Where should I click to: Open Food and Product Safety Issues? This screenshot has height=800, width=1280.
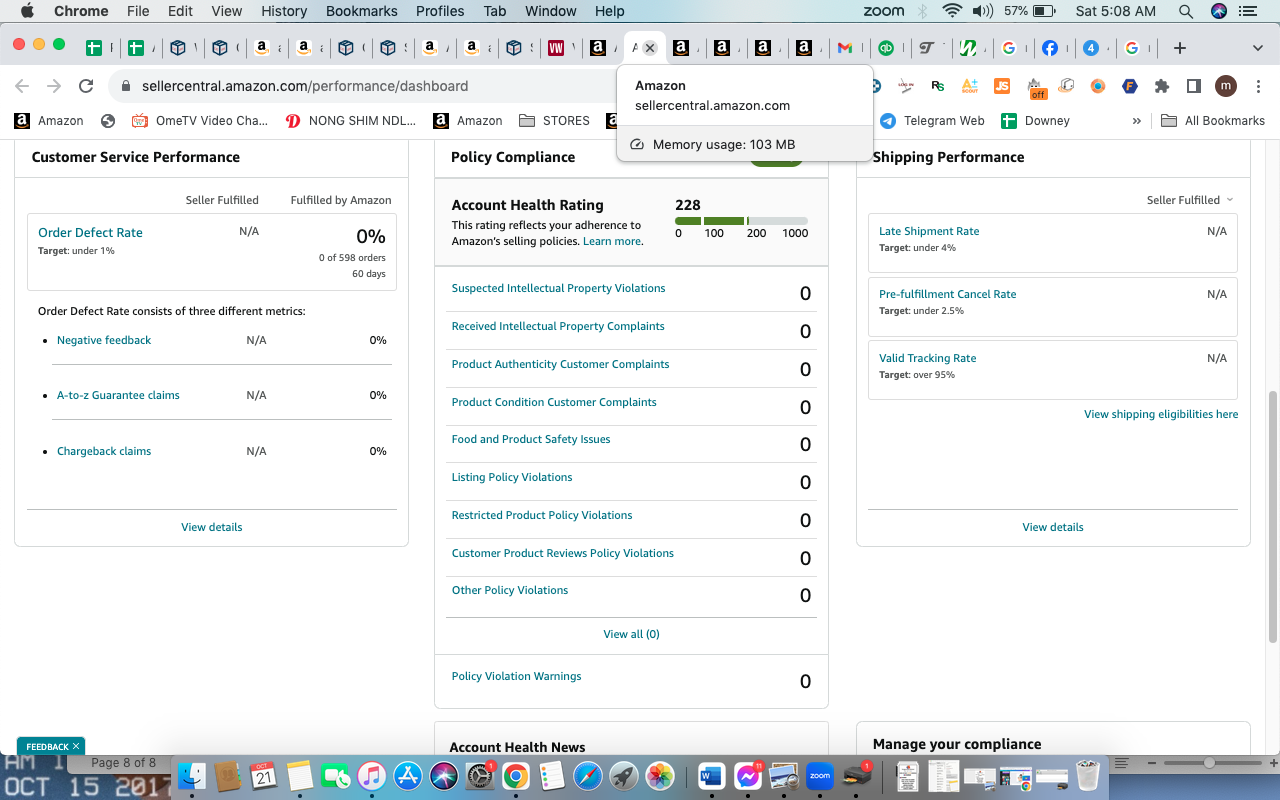(x=531, y=439)
